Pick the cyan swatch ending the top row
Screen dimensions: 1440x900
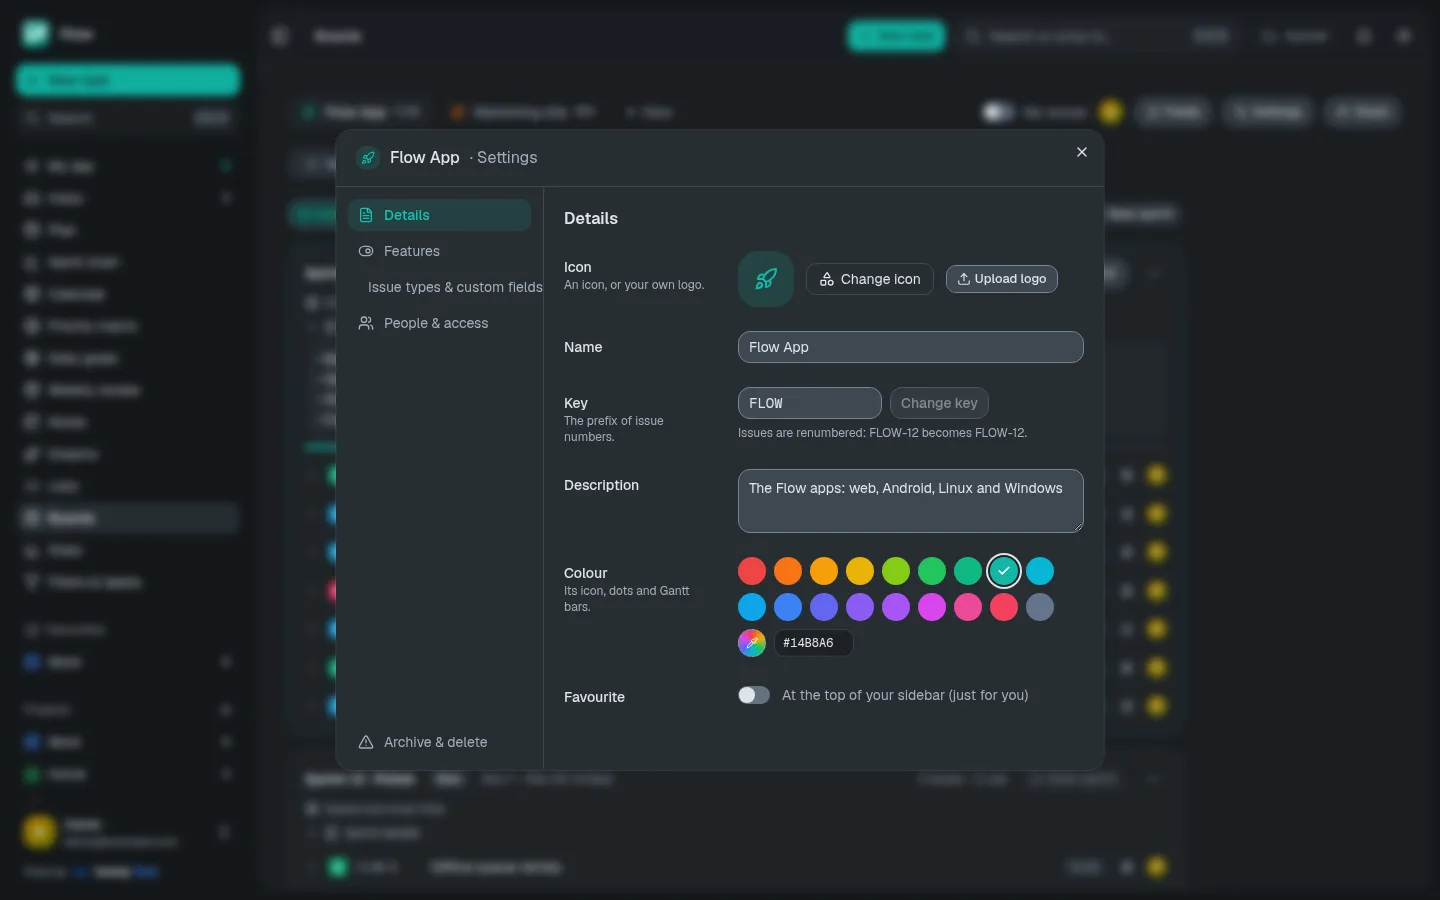(x=1040, y=571)
